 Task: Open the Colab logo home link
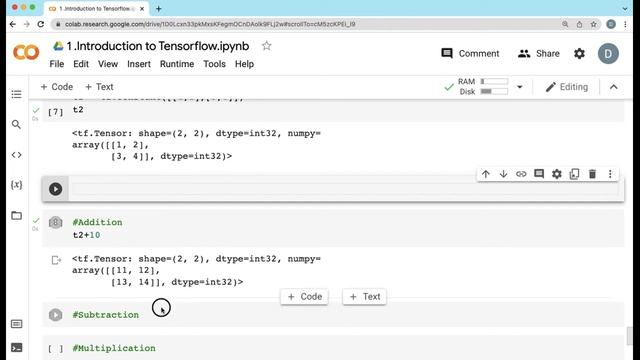(x=26, y=53)
